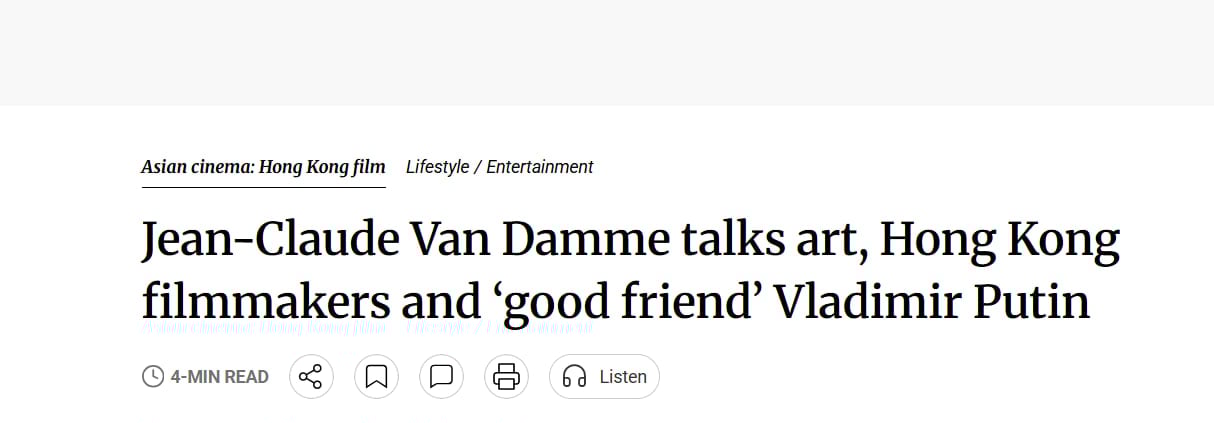Click the slash between Lifestyle and Entertainment

pos(478,167)
